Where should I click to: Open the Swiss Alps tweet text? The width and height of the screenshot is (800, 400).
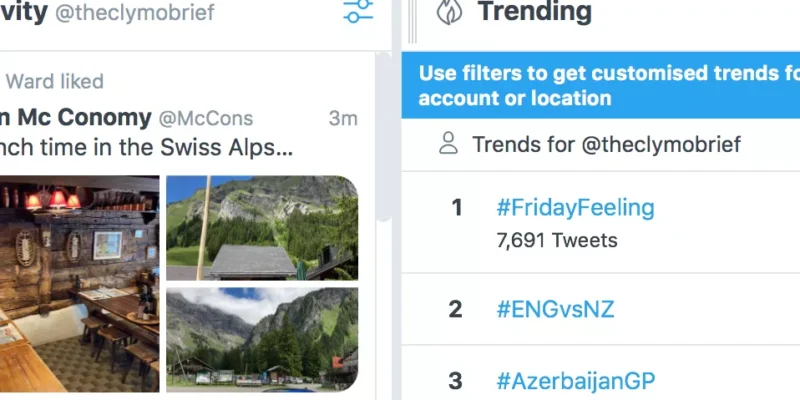[145, 150]
